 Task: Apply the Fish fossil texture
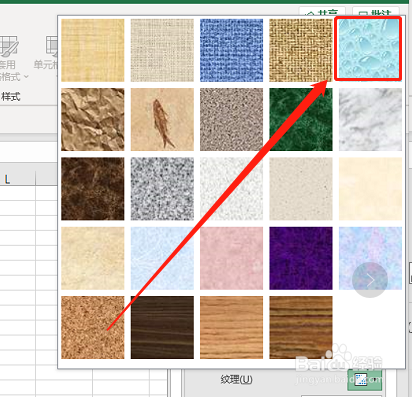click(162, 120)
